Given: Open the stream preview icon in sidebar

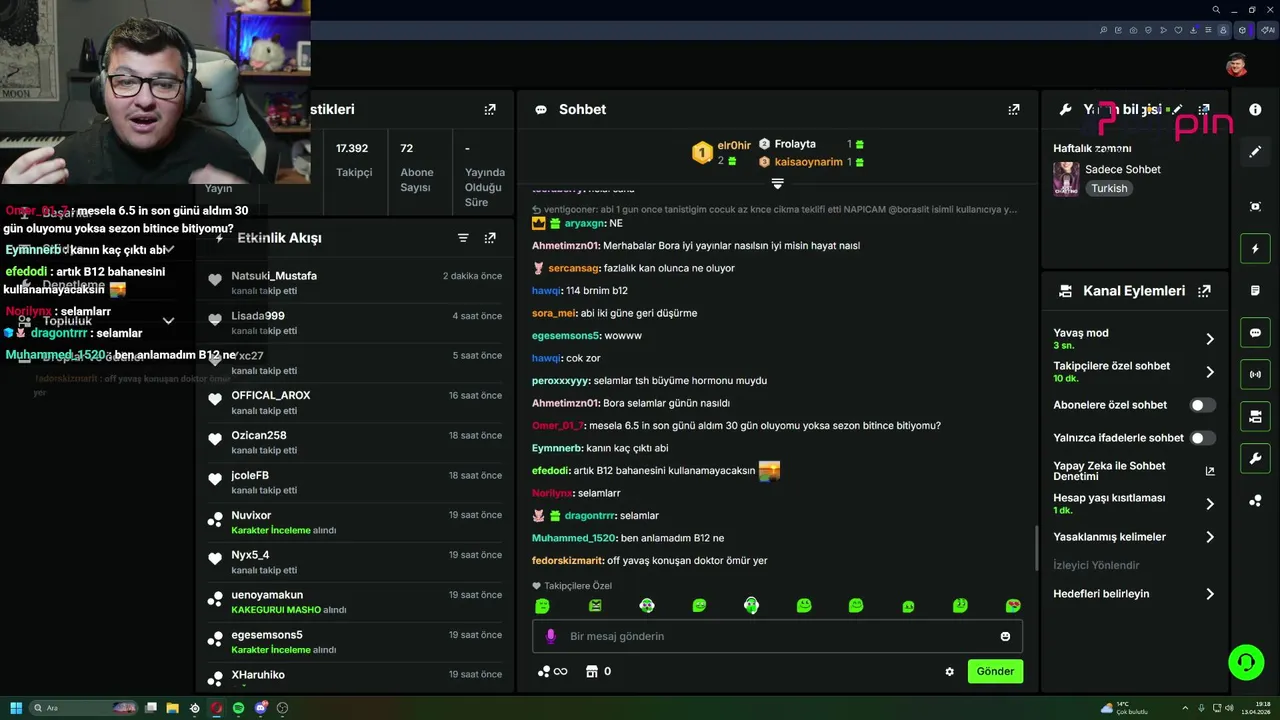Looking at the screenshot, I should tap(1255, 206).
